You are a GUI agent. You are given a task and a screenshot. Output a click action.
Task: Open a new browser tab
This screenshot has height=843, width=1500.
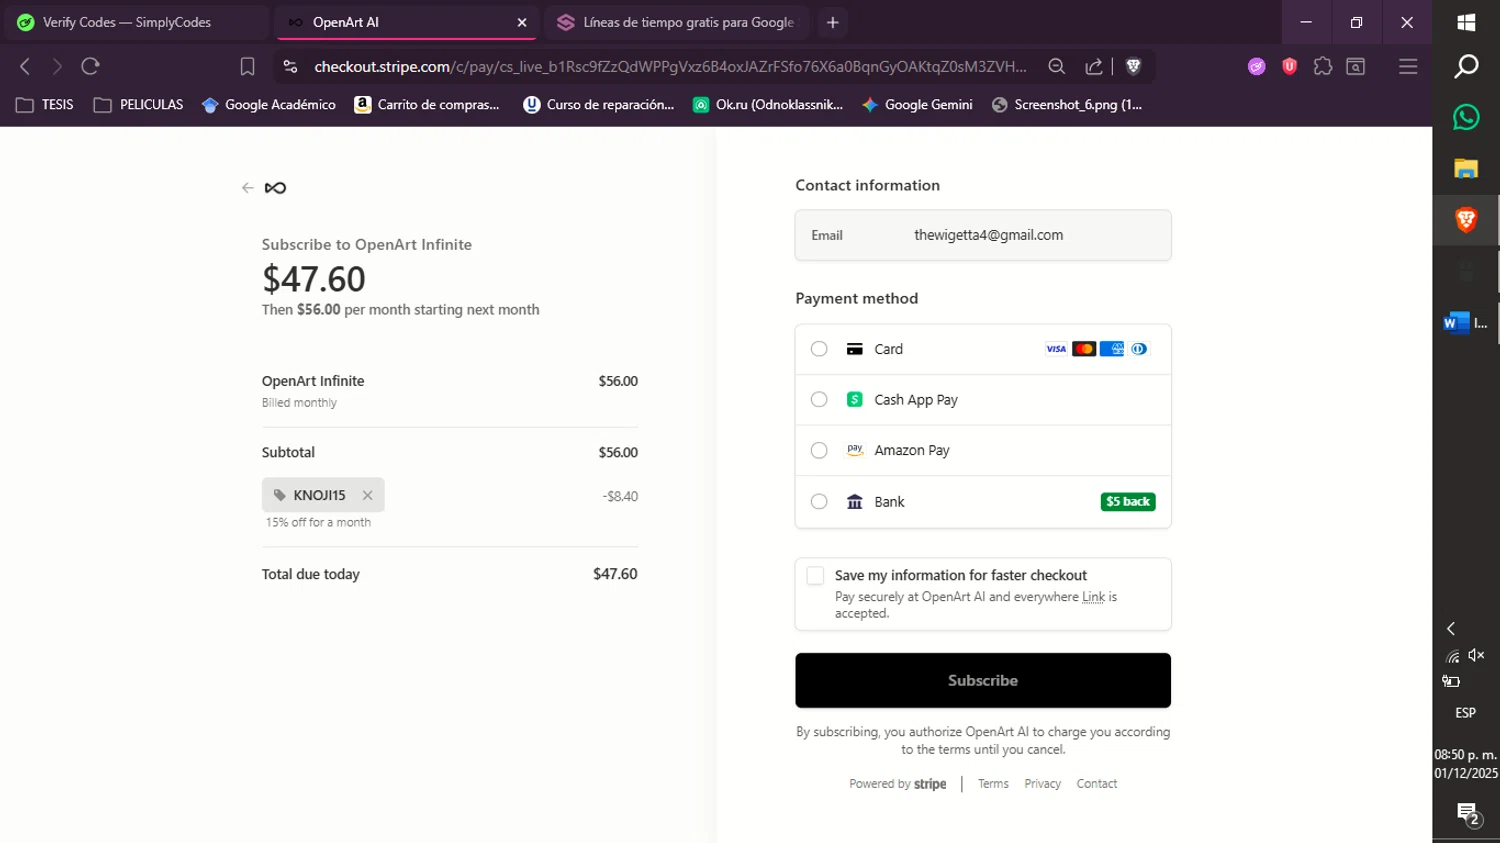tap(832, 22)
